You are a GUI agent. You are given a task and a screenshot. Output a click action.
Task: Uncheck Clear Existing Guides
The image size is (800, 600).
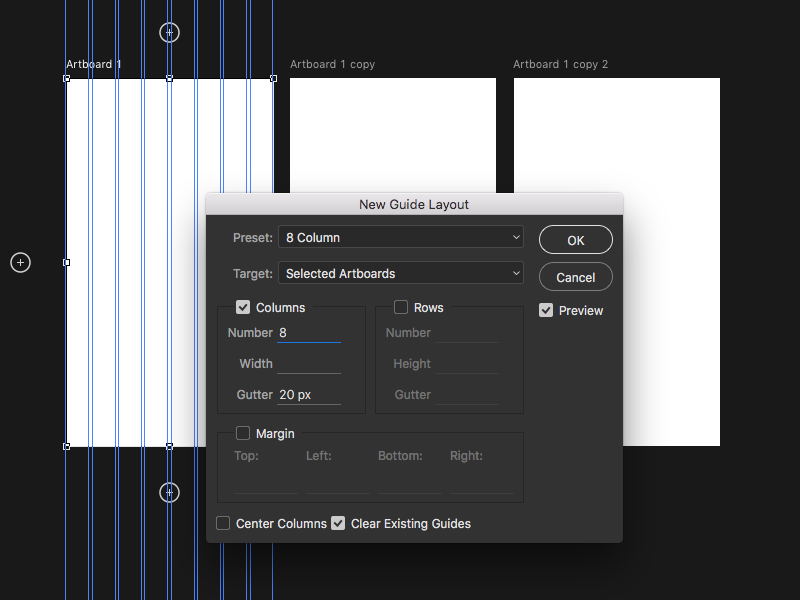pos(338,523)
